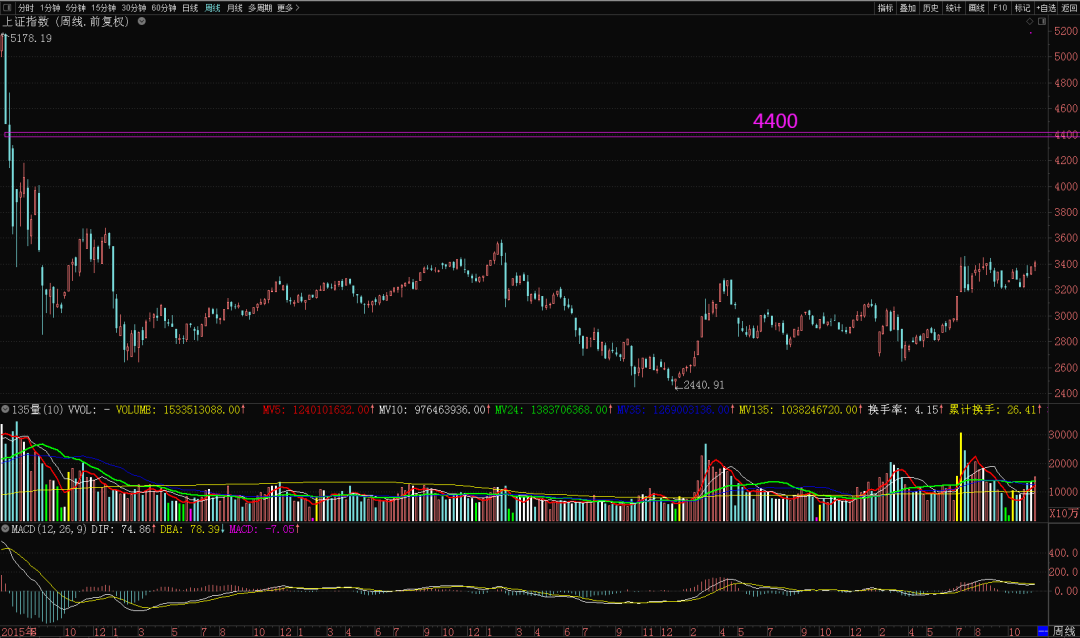Open the 指标 indicators button
1080x638 pixels.
coord(885,8)
